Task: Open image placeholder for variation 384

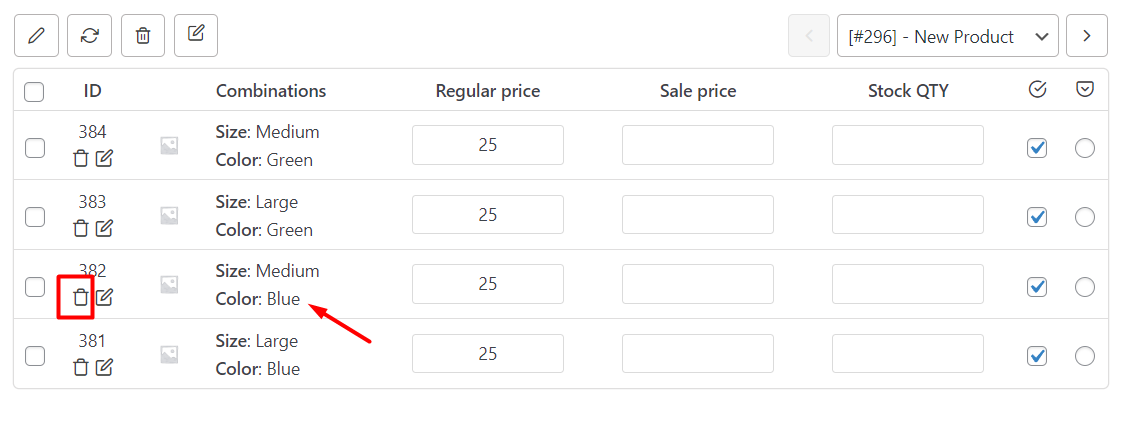Action: 170,146
